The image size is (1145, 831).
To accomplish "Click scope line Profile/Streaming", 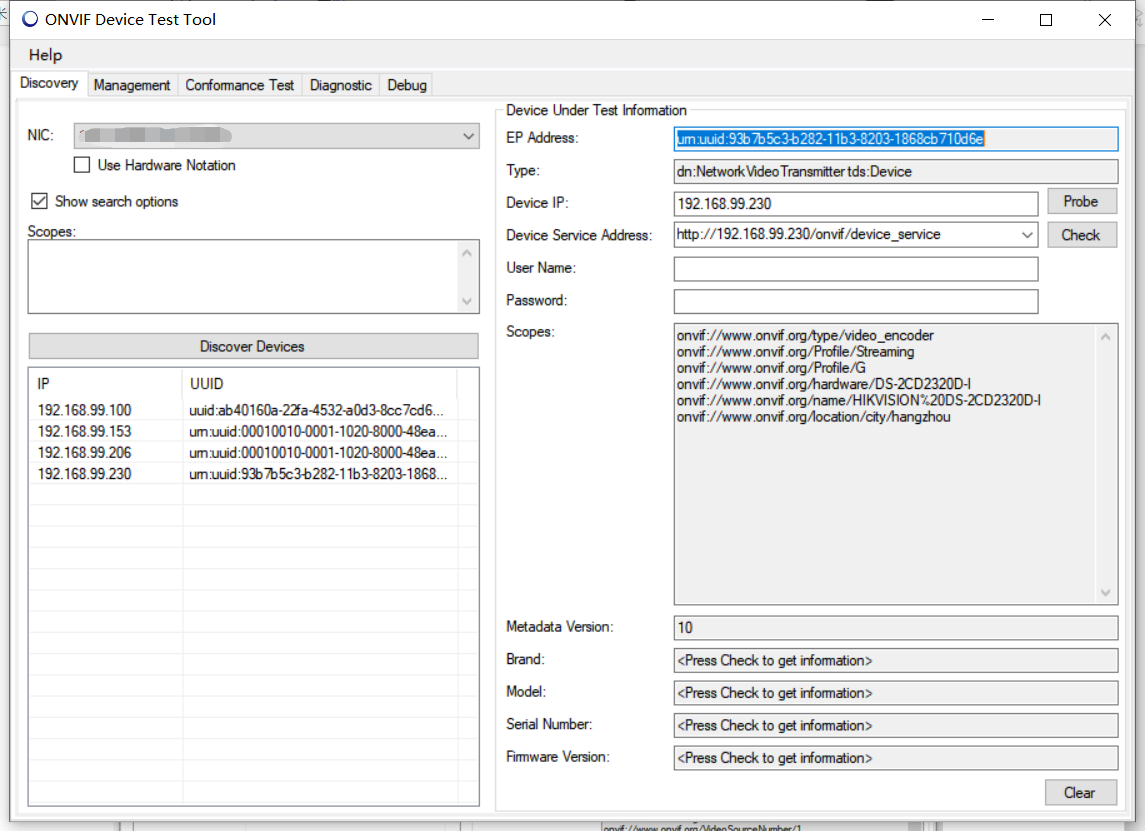I will point(795,352).
